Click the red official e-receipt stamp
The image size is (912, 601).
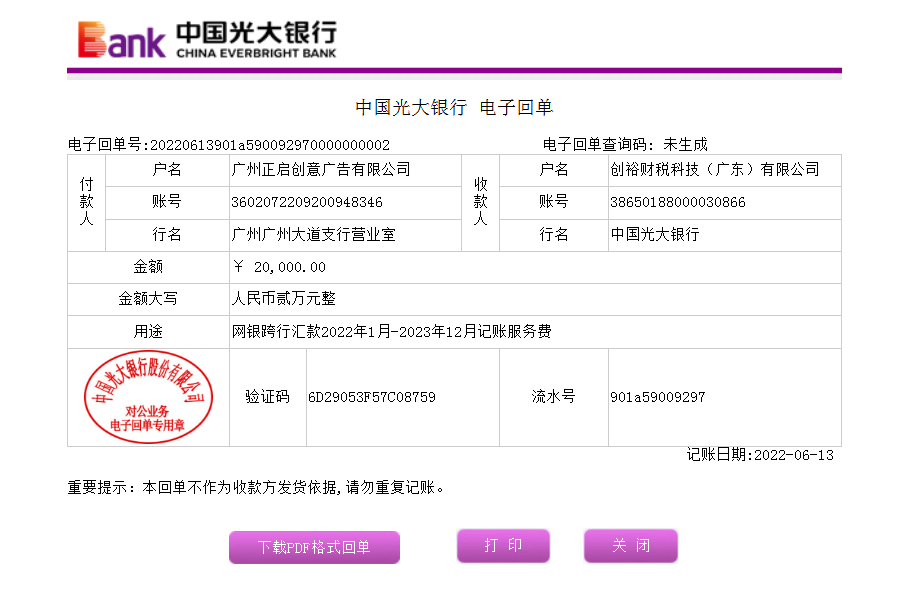[x=148, y=397]
